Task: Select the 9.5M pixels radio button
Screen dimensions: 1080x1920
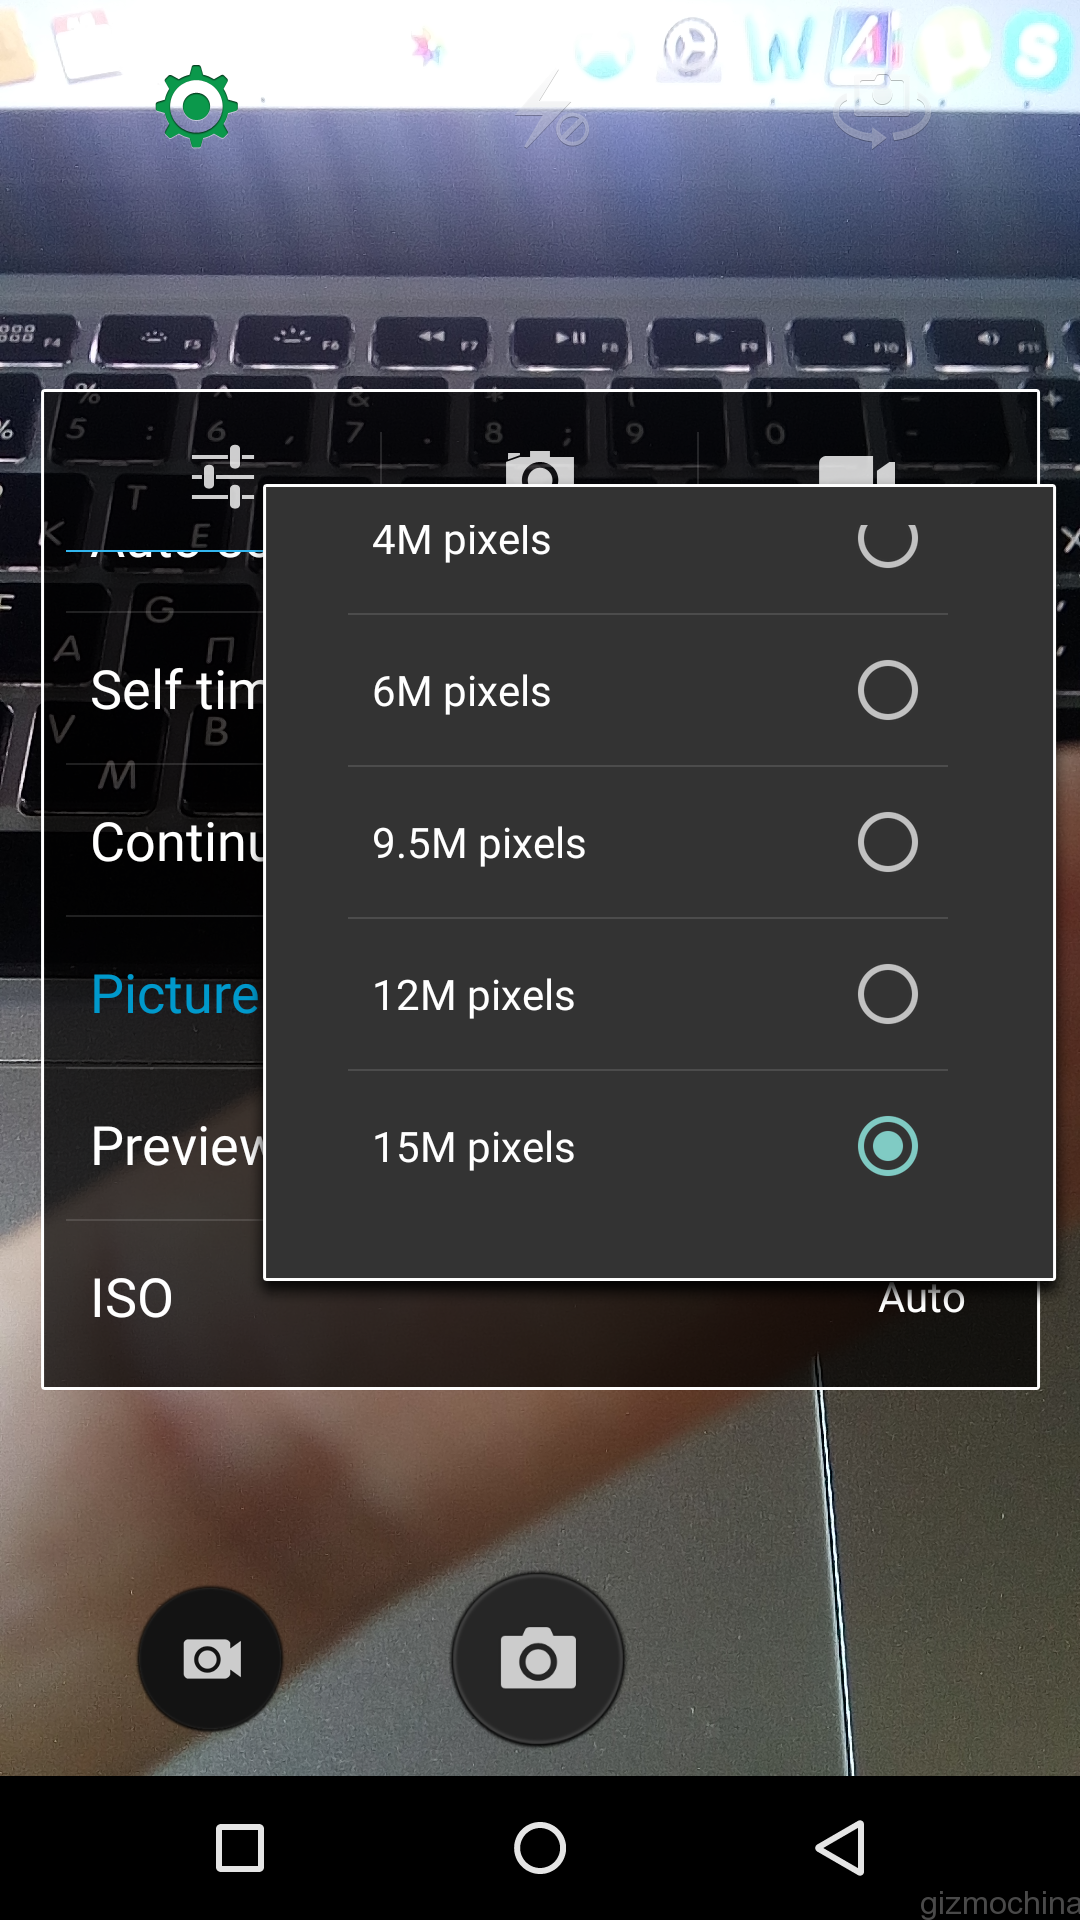Action: (x=887, y=842)
